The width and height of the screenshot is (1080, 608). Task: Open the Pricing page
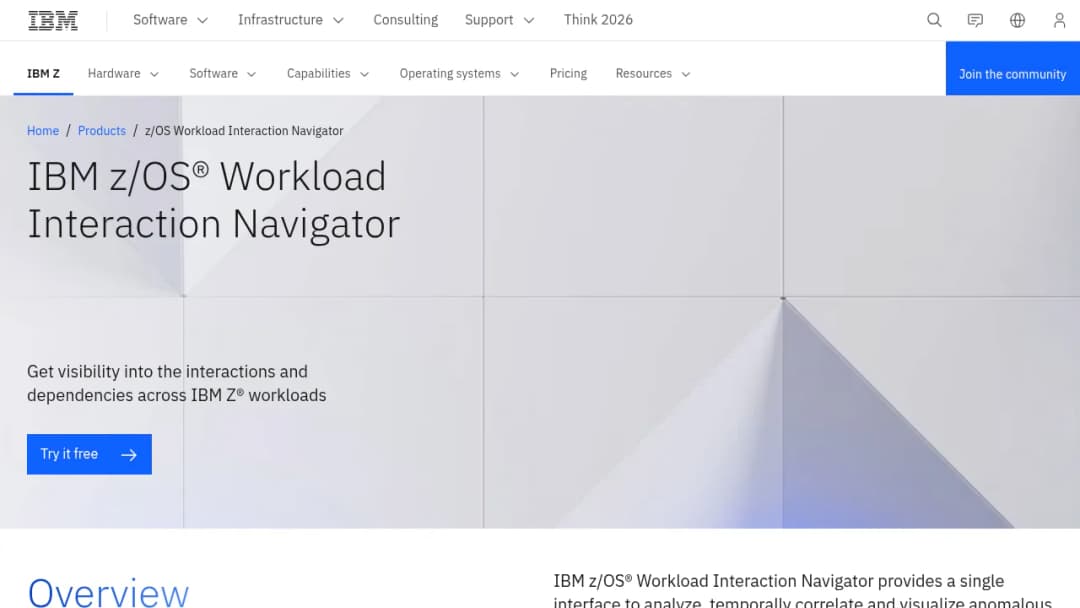pos(568,74)
